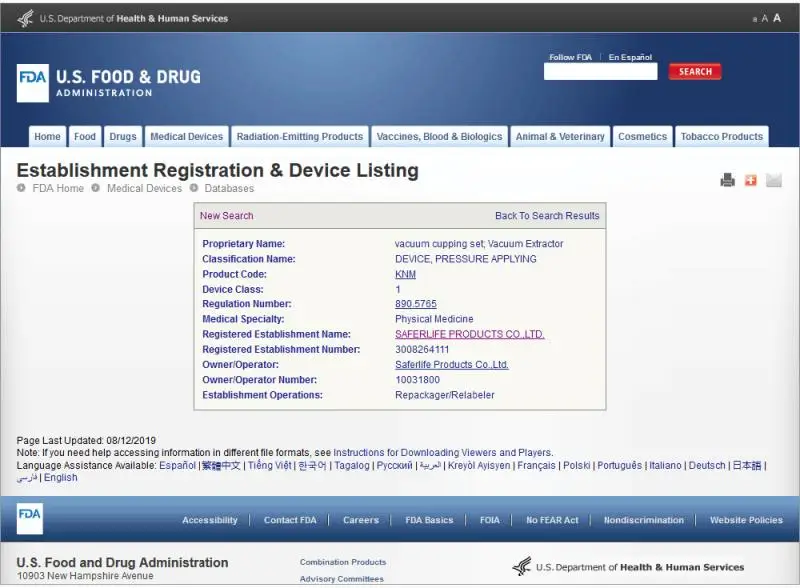Open regulation number 890.5765 link

(x=416, y=304)
